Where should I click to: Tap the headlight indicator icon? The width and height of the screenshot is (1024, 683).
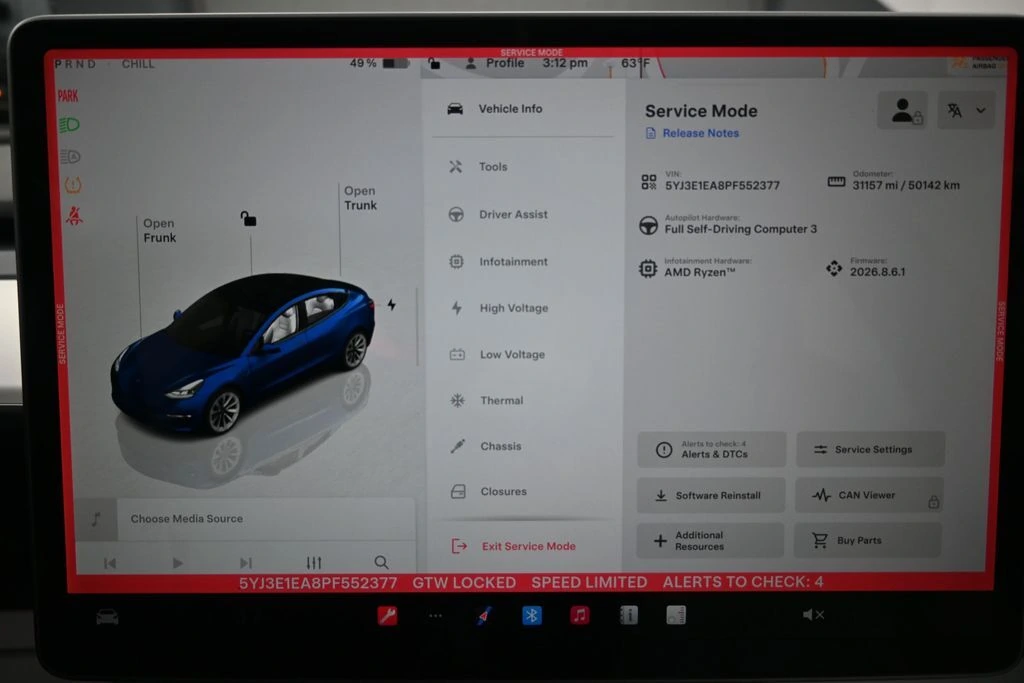tap(69, 125)
